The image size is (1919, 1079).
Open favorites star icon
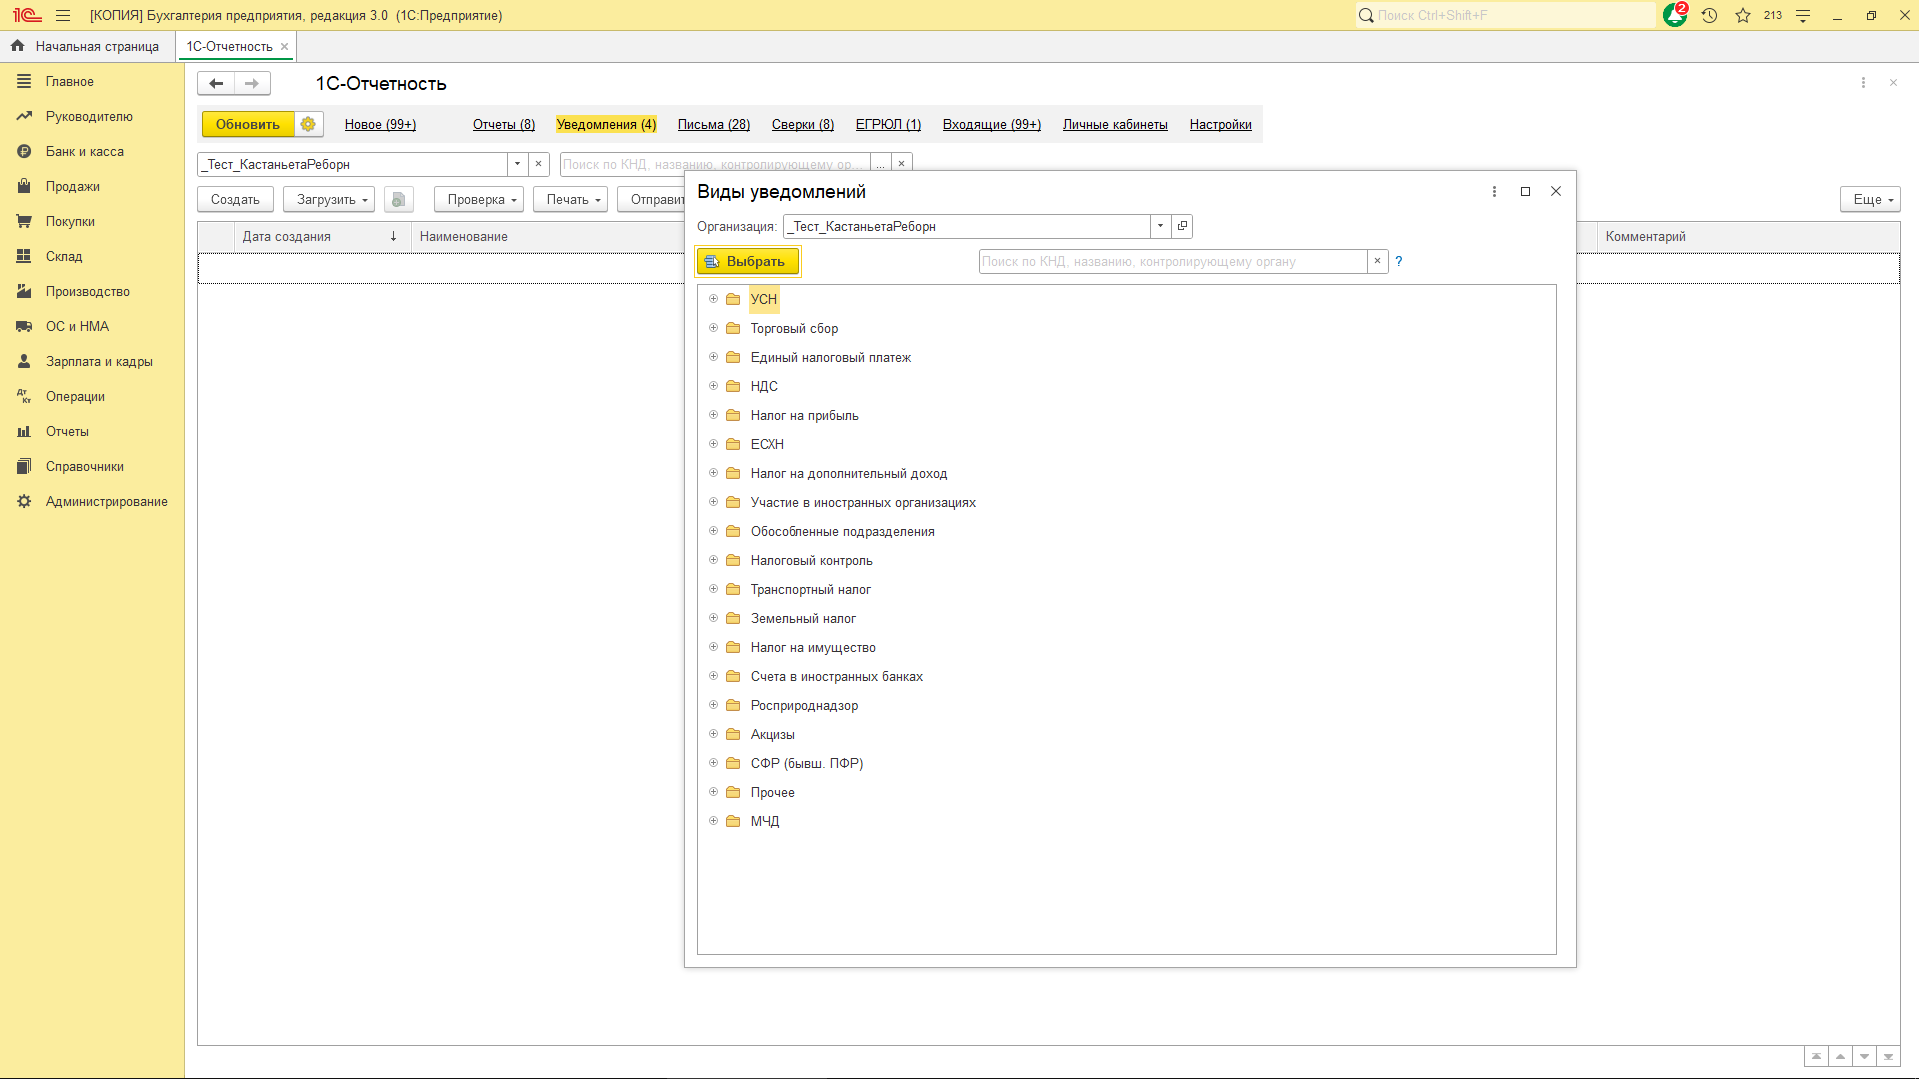1743,15
